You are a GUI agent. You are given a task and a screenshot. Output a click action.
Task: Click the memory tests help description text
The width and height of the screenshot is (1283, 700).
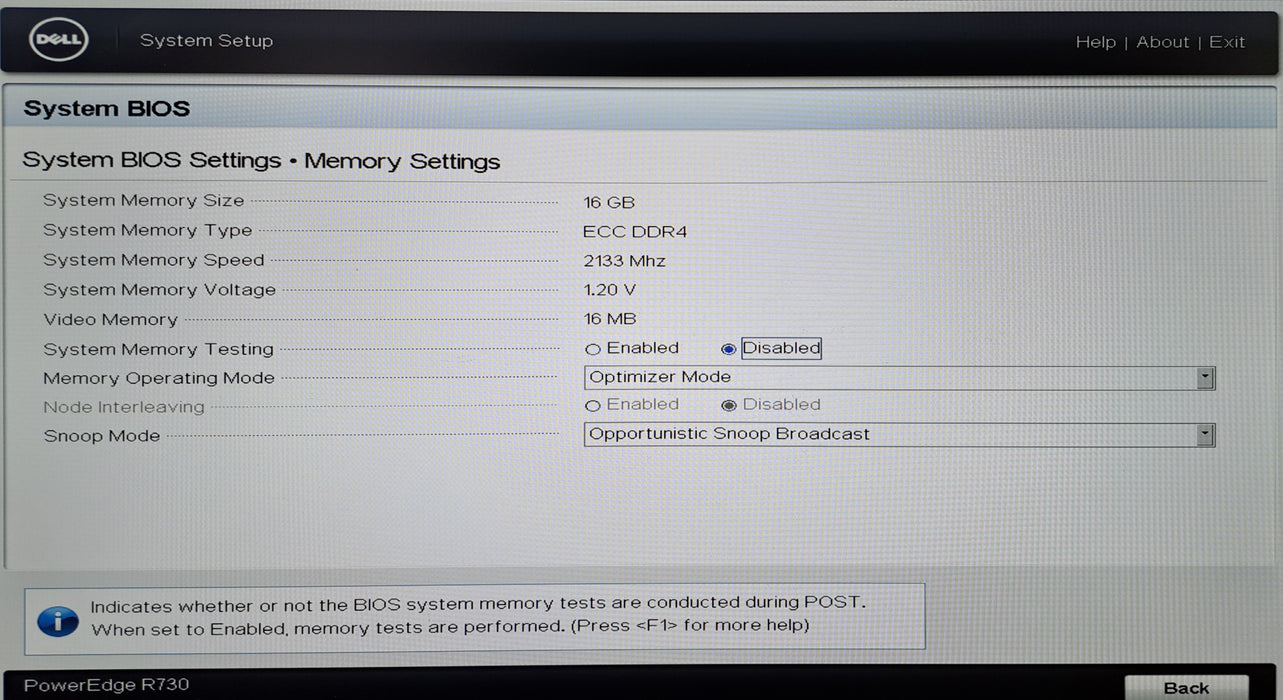[478, 615]
